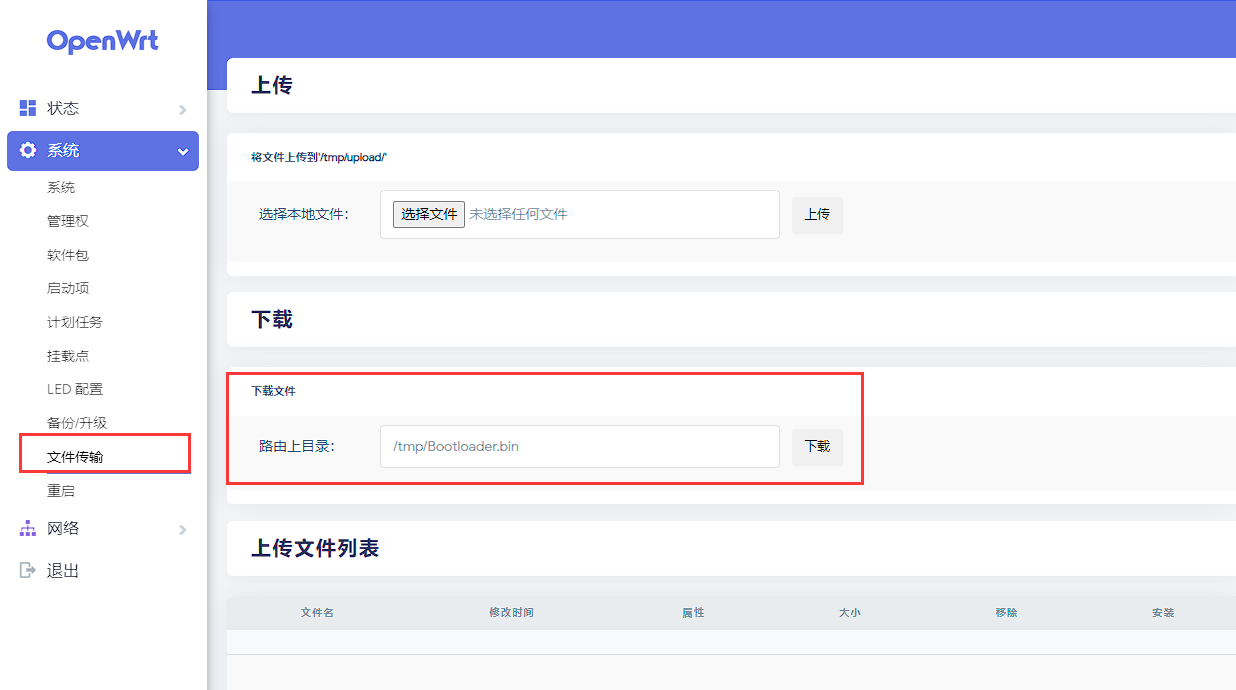The width and height of the screenshot is (1236, 690).
Task: Click the 退出 logout icon
Action: [28, 570]
